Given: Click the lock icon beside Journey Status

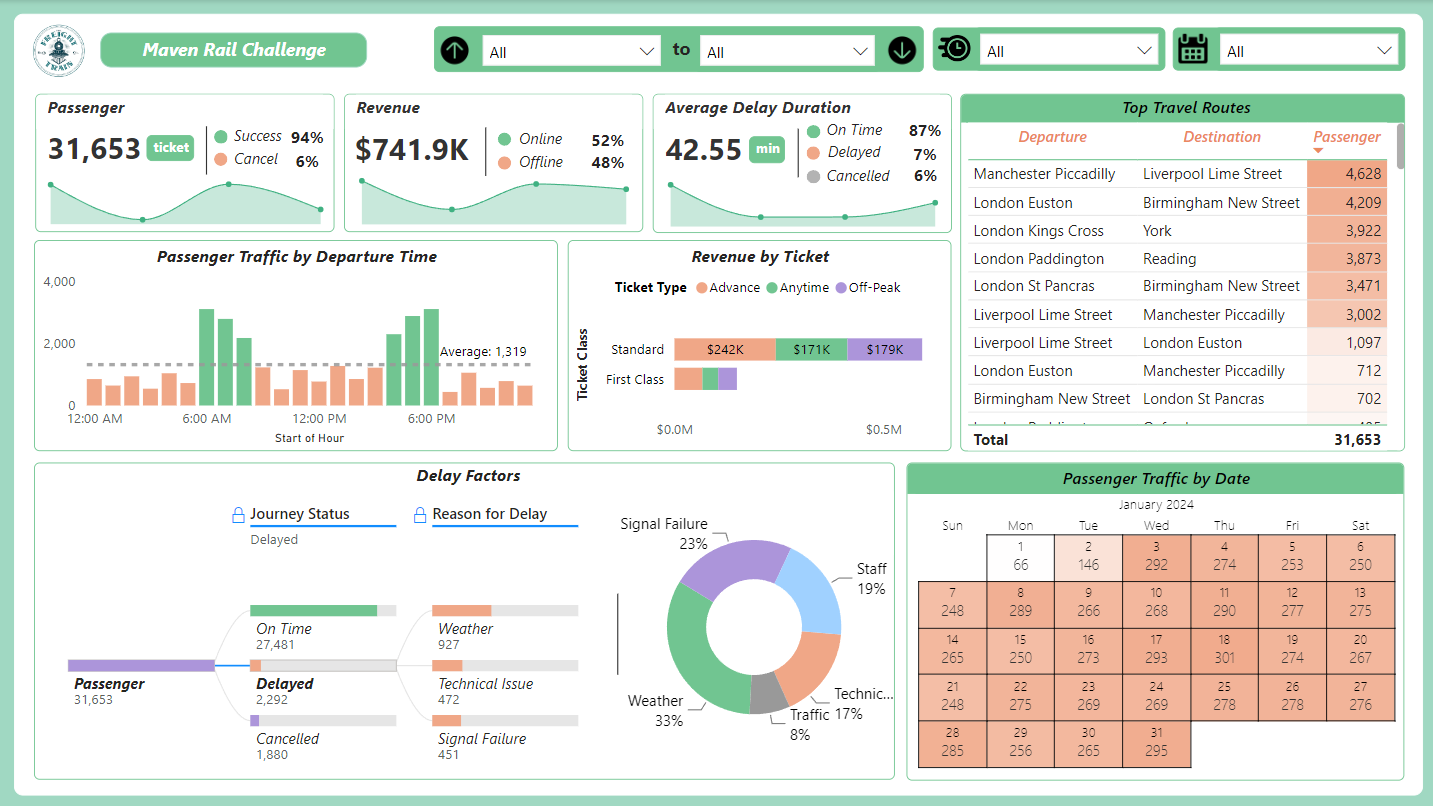Looking at the screenshot, I should pos(240,513).
